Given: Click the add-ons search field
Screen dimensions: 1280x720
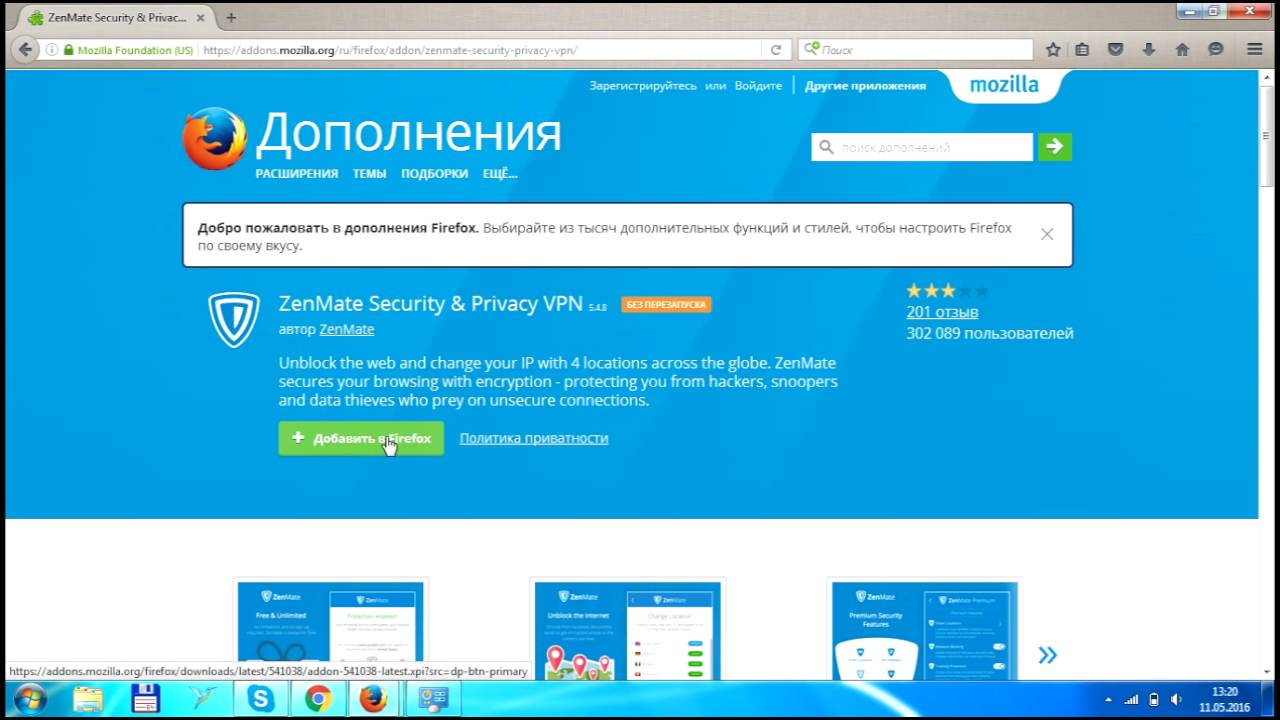Looking at the screenshot, I should click(922, 147).
